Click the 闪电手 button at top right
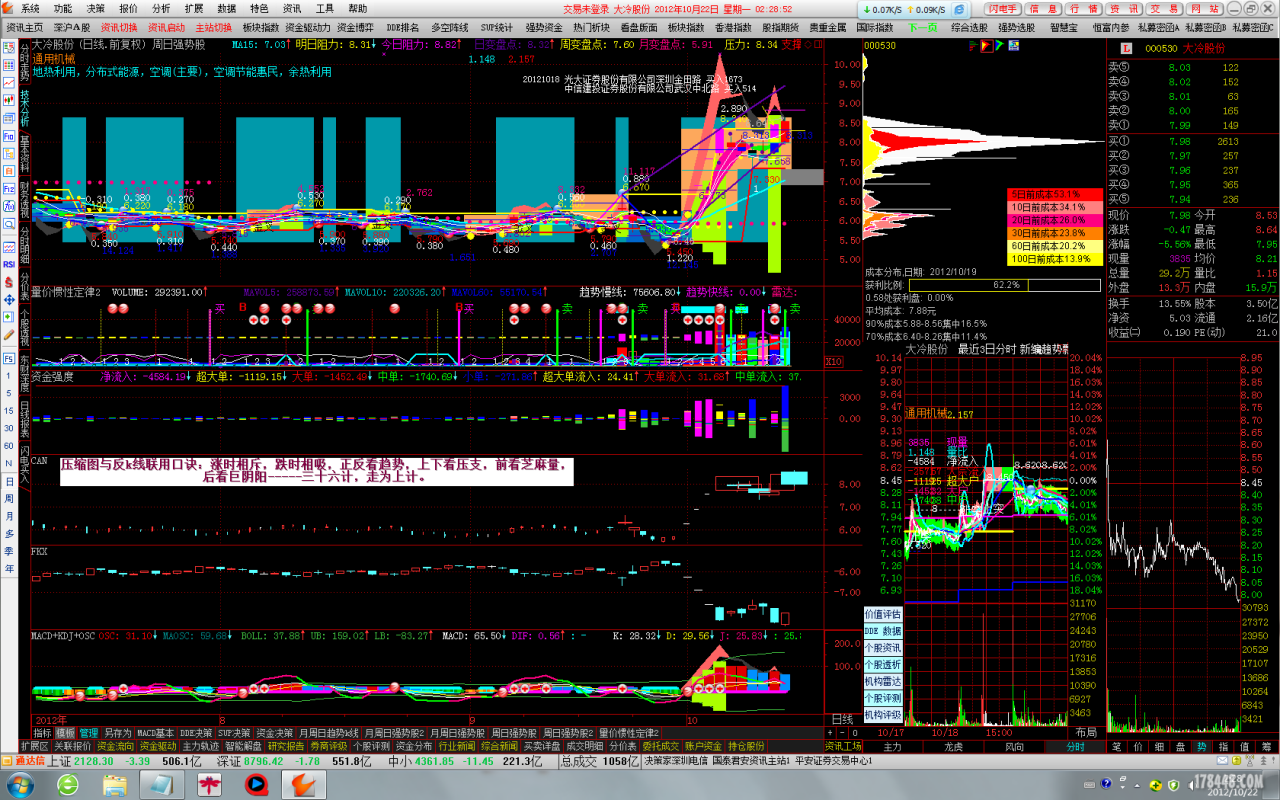 pos(1002,9)
